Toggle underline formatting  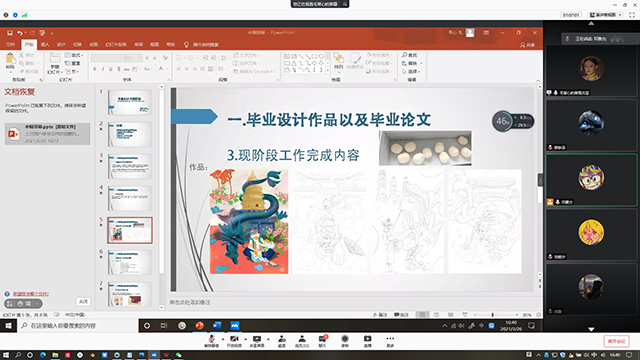(x=111, y=69)
